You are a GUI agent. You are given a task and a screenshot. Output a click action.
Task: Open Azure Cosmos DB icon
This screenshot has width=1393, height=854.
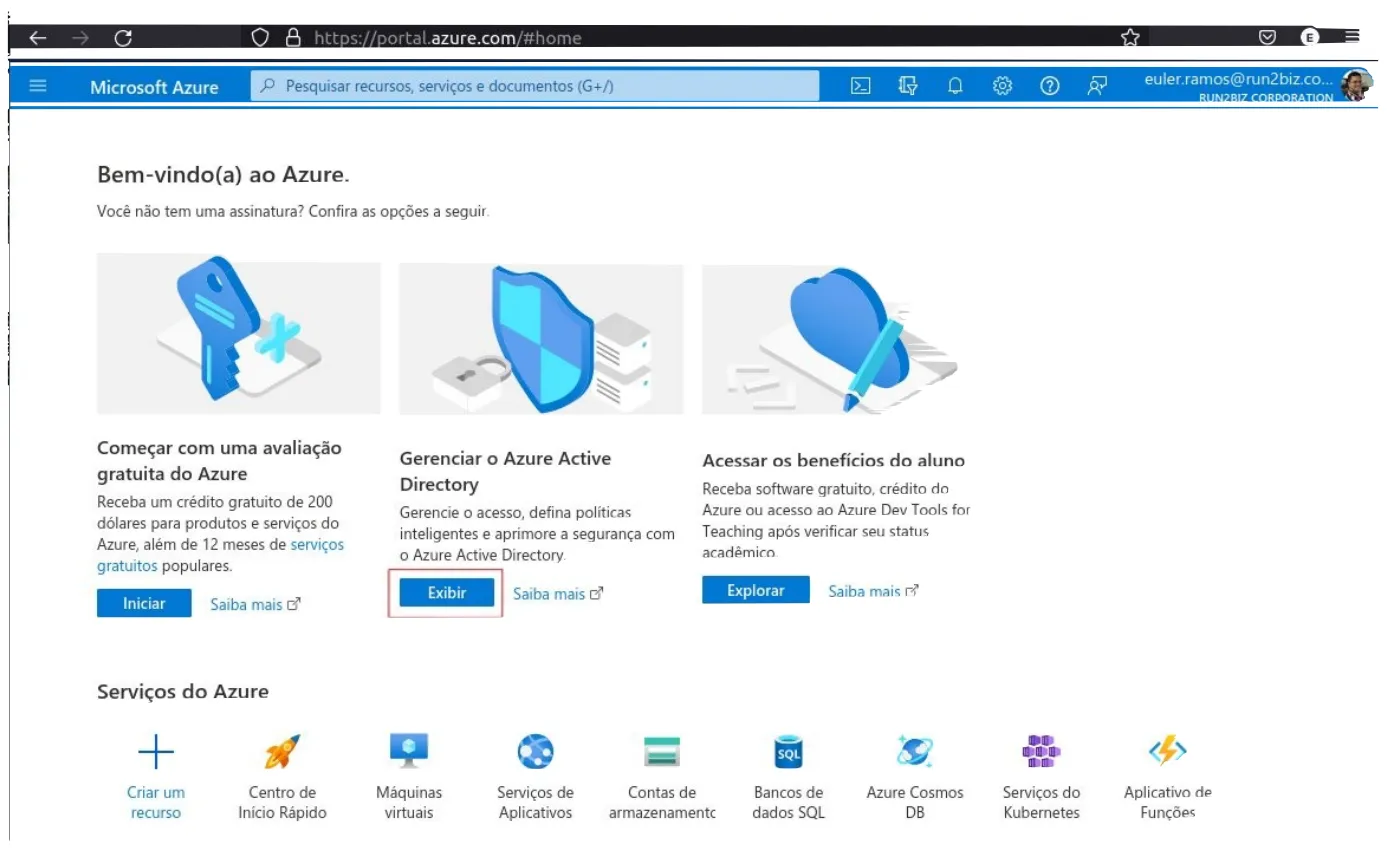(x=915, y=752)
